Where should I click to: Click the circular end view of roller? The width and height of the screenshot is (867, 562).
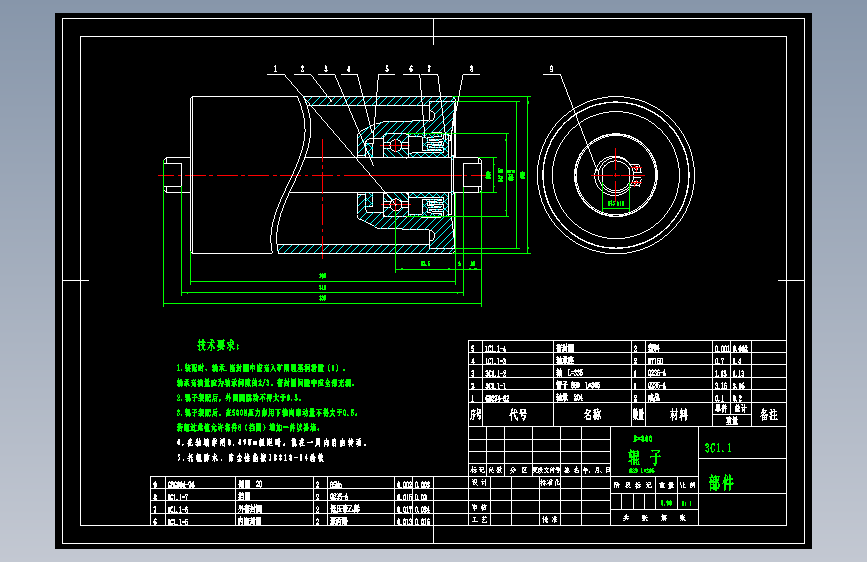tap(615, 175)
